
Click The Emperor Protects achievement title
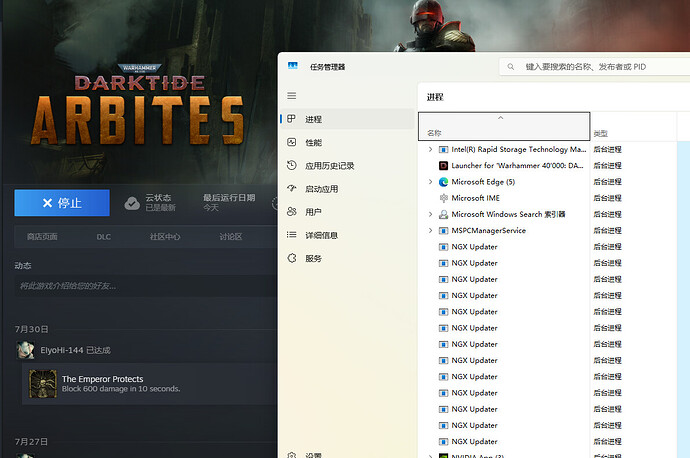point(103,379)
